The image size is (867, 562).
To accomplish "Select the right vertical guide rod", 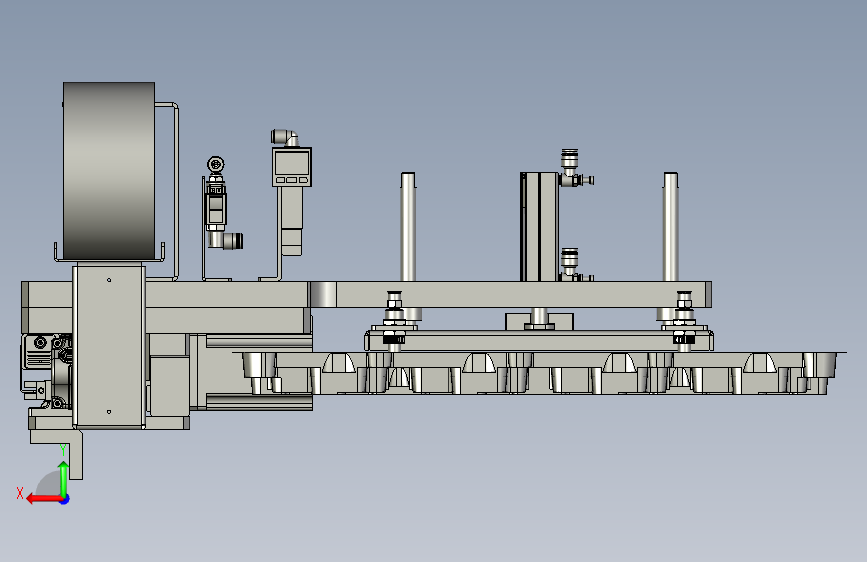I will (x=671, y=227).
